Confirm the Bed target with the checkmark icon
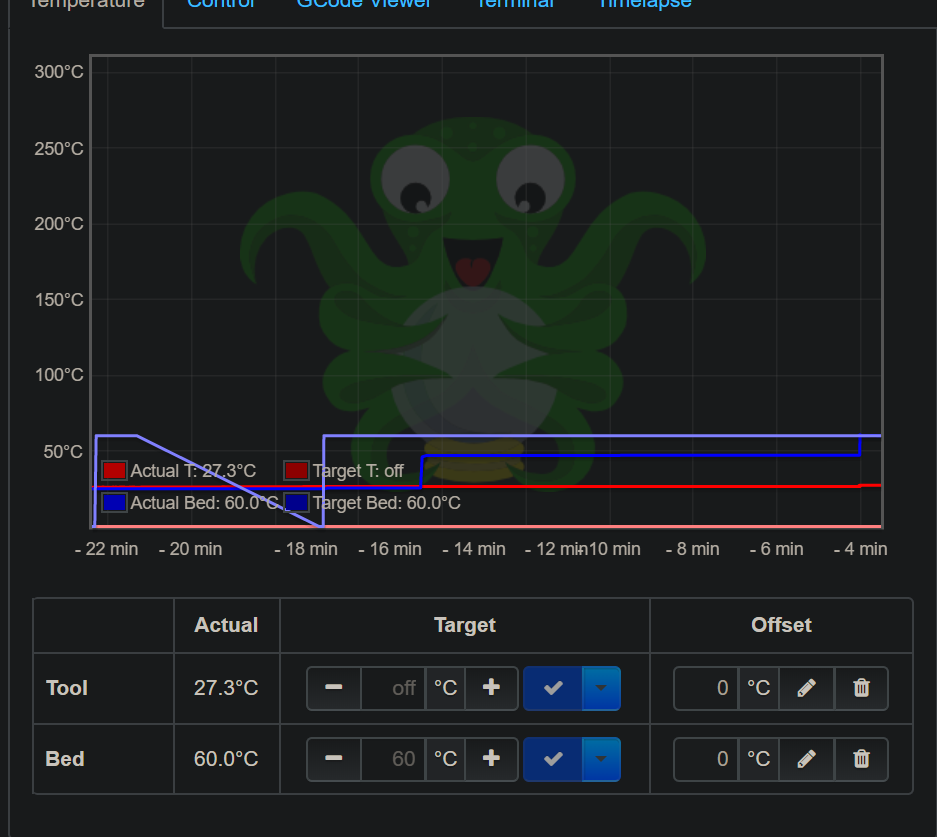The height and width of the screenshot is (837, 937). coord(553,759)
